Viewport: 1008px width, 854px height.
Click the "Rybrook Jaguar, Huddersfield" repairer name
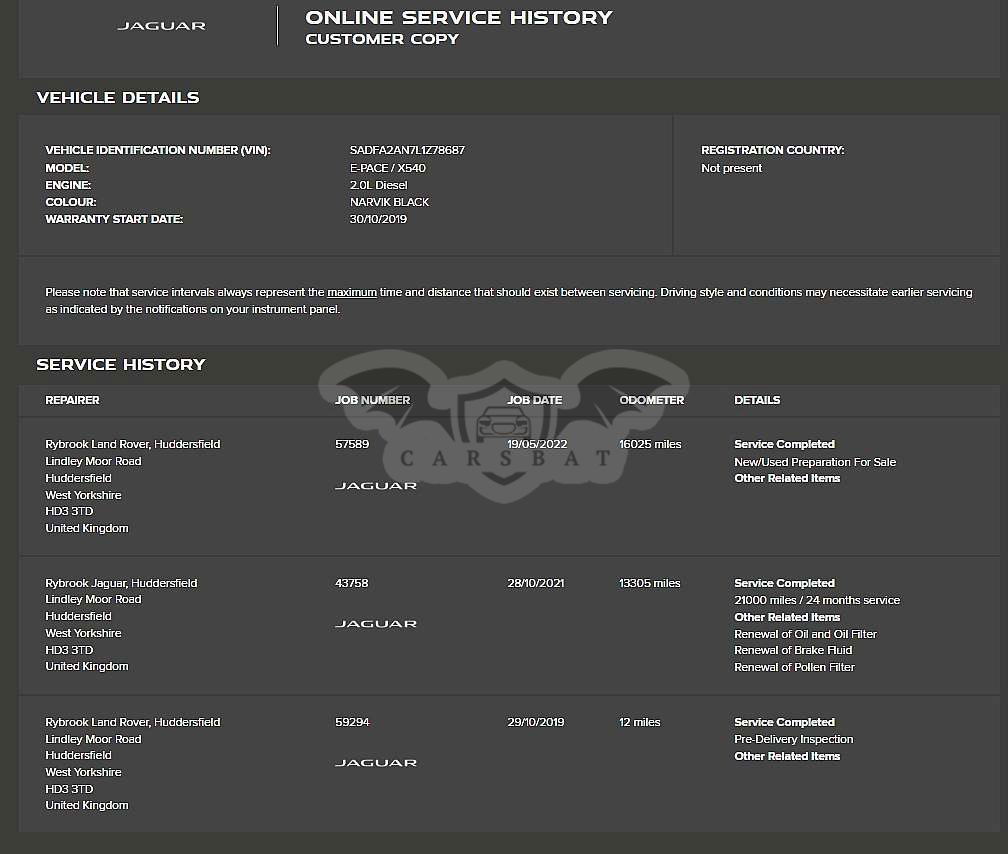[x=121, y=583]
